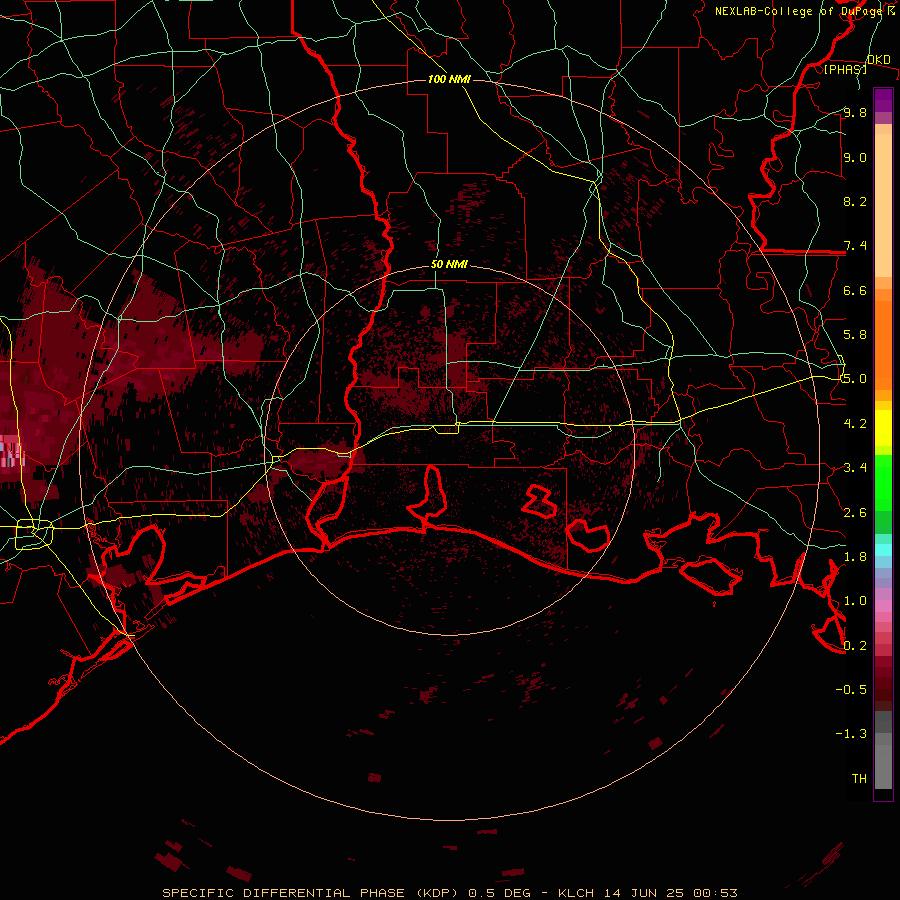Click the 9.8 value on the scale

click(x=855, y=112)
